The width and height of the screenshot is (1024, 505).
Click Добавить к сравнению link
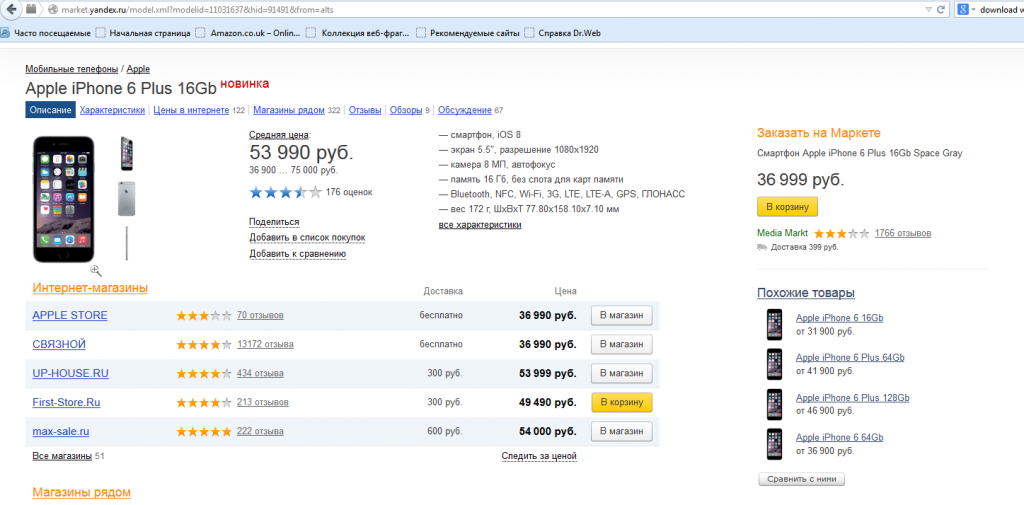297,253
